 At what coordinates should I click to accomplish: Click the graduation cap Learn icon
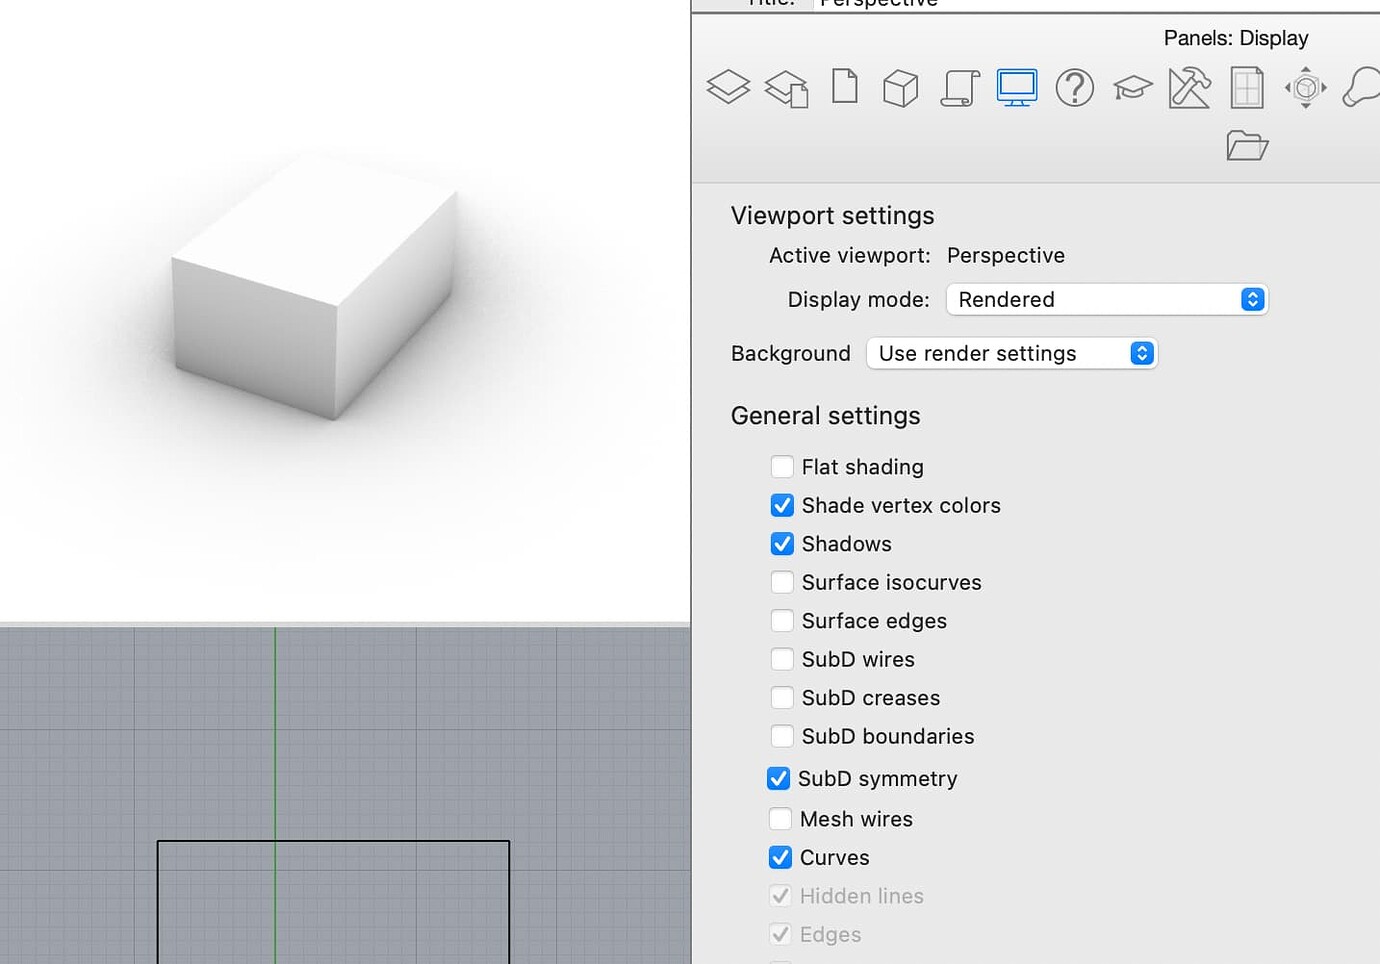click(1131, 88)
